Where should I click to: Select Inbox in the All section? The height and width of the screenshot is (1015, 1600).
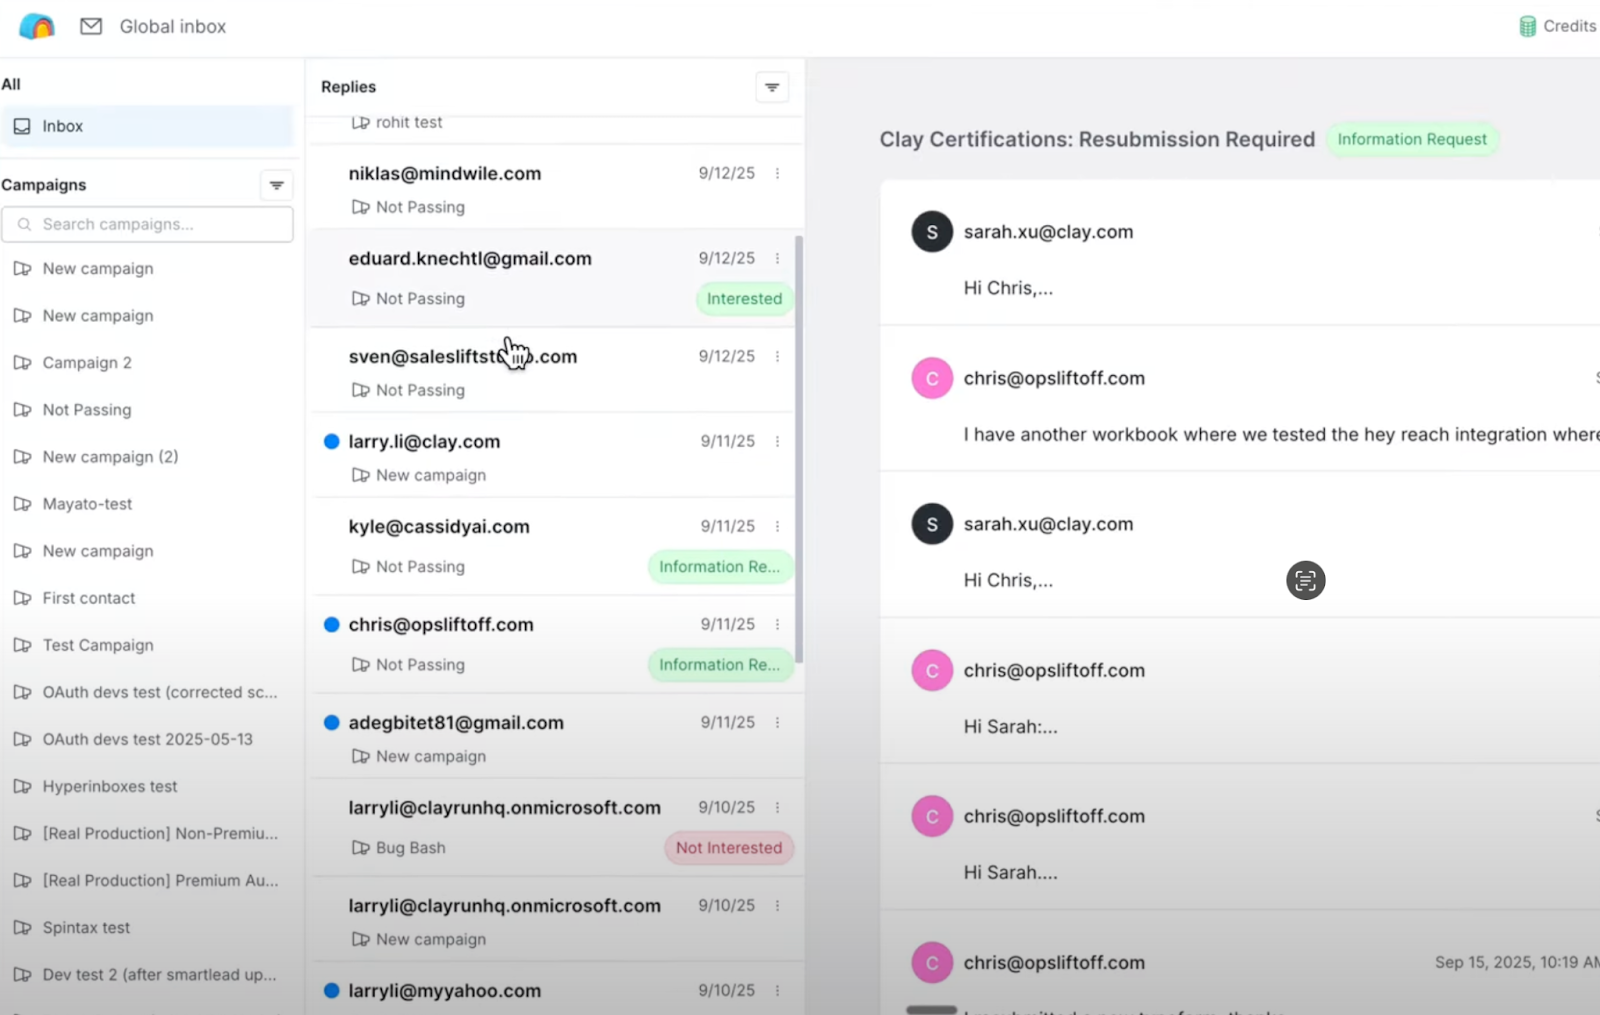pyautogui.click(x=148, y=126)
